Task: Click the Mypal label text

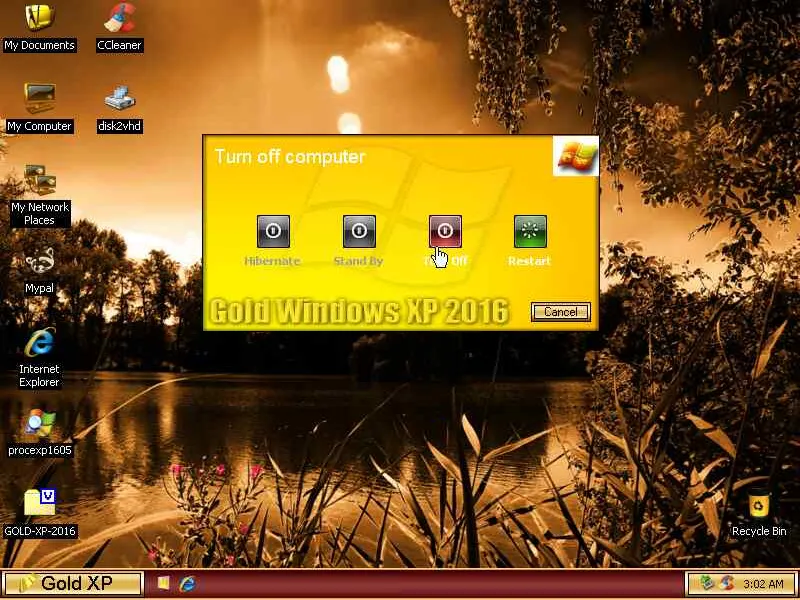Action: [40, 288]
